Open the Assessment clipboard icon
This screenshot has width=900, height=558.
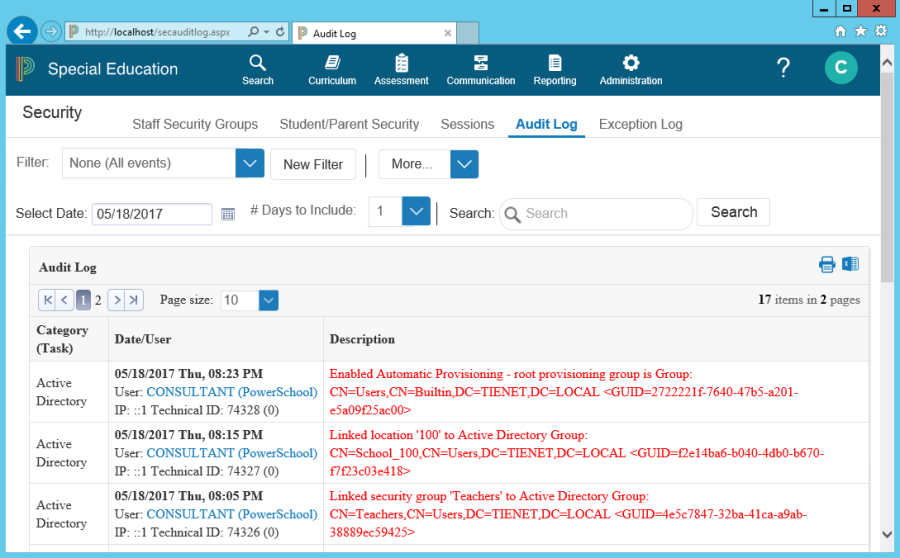click(401, 63)
